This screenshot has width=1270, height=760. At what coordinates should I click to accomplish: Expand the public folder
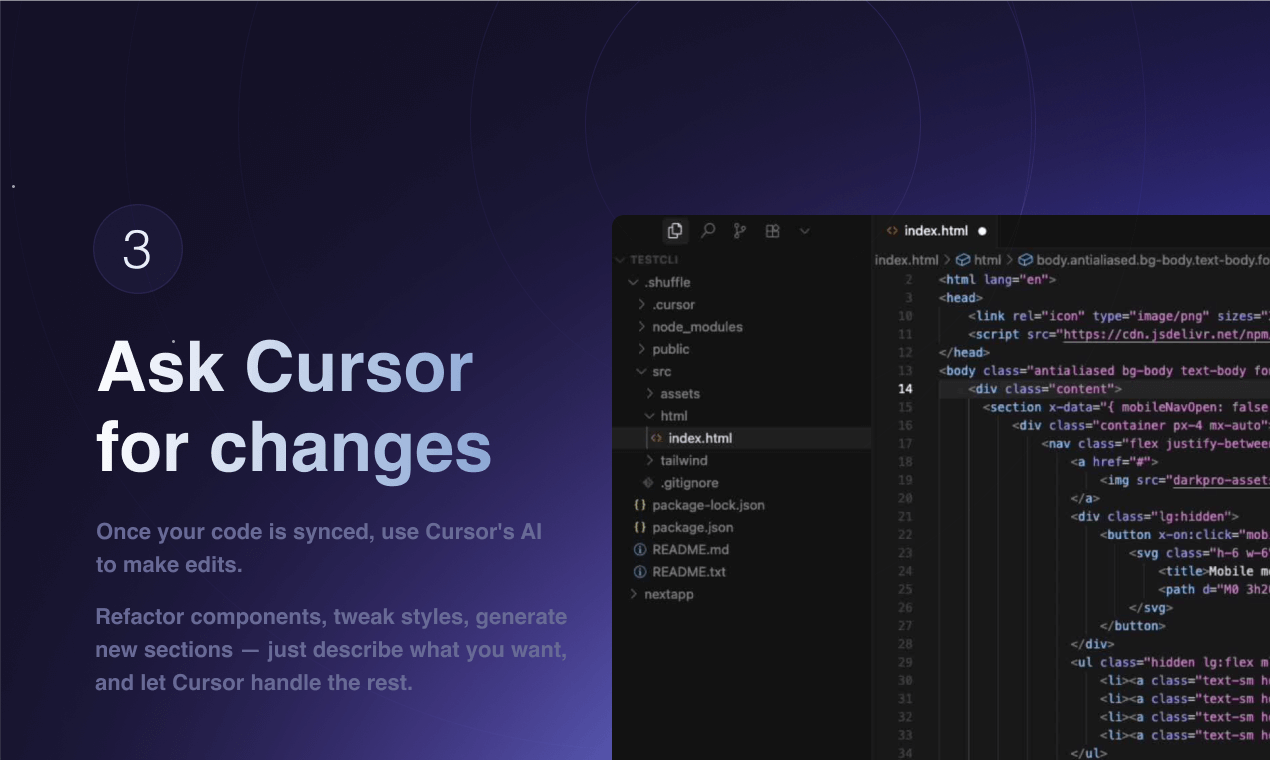[642, 349]
